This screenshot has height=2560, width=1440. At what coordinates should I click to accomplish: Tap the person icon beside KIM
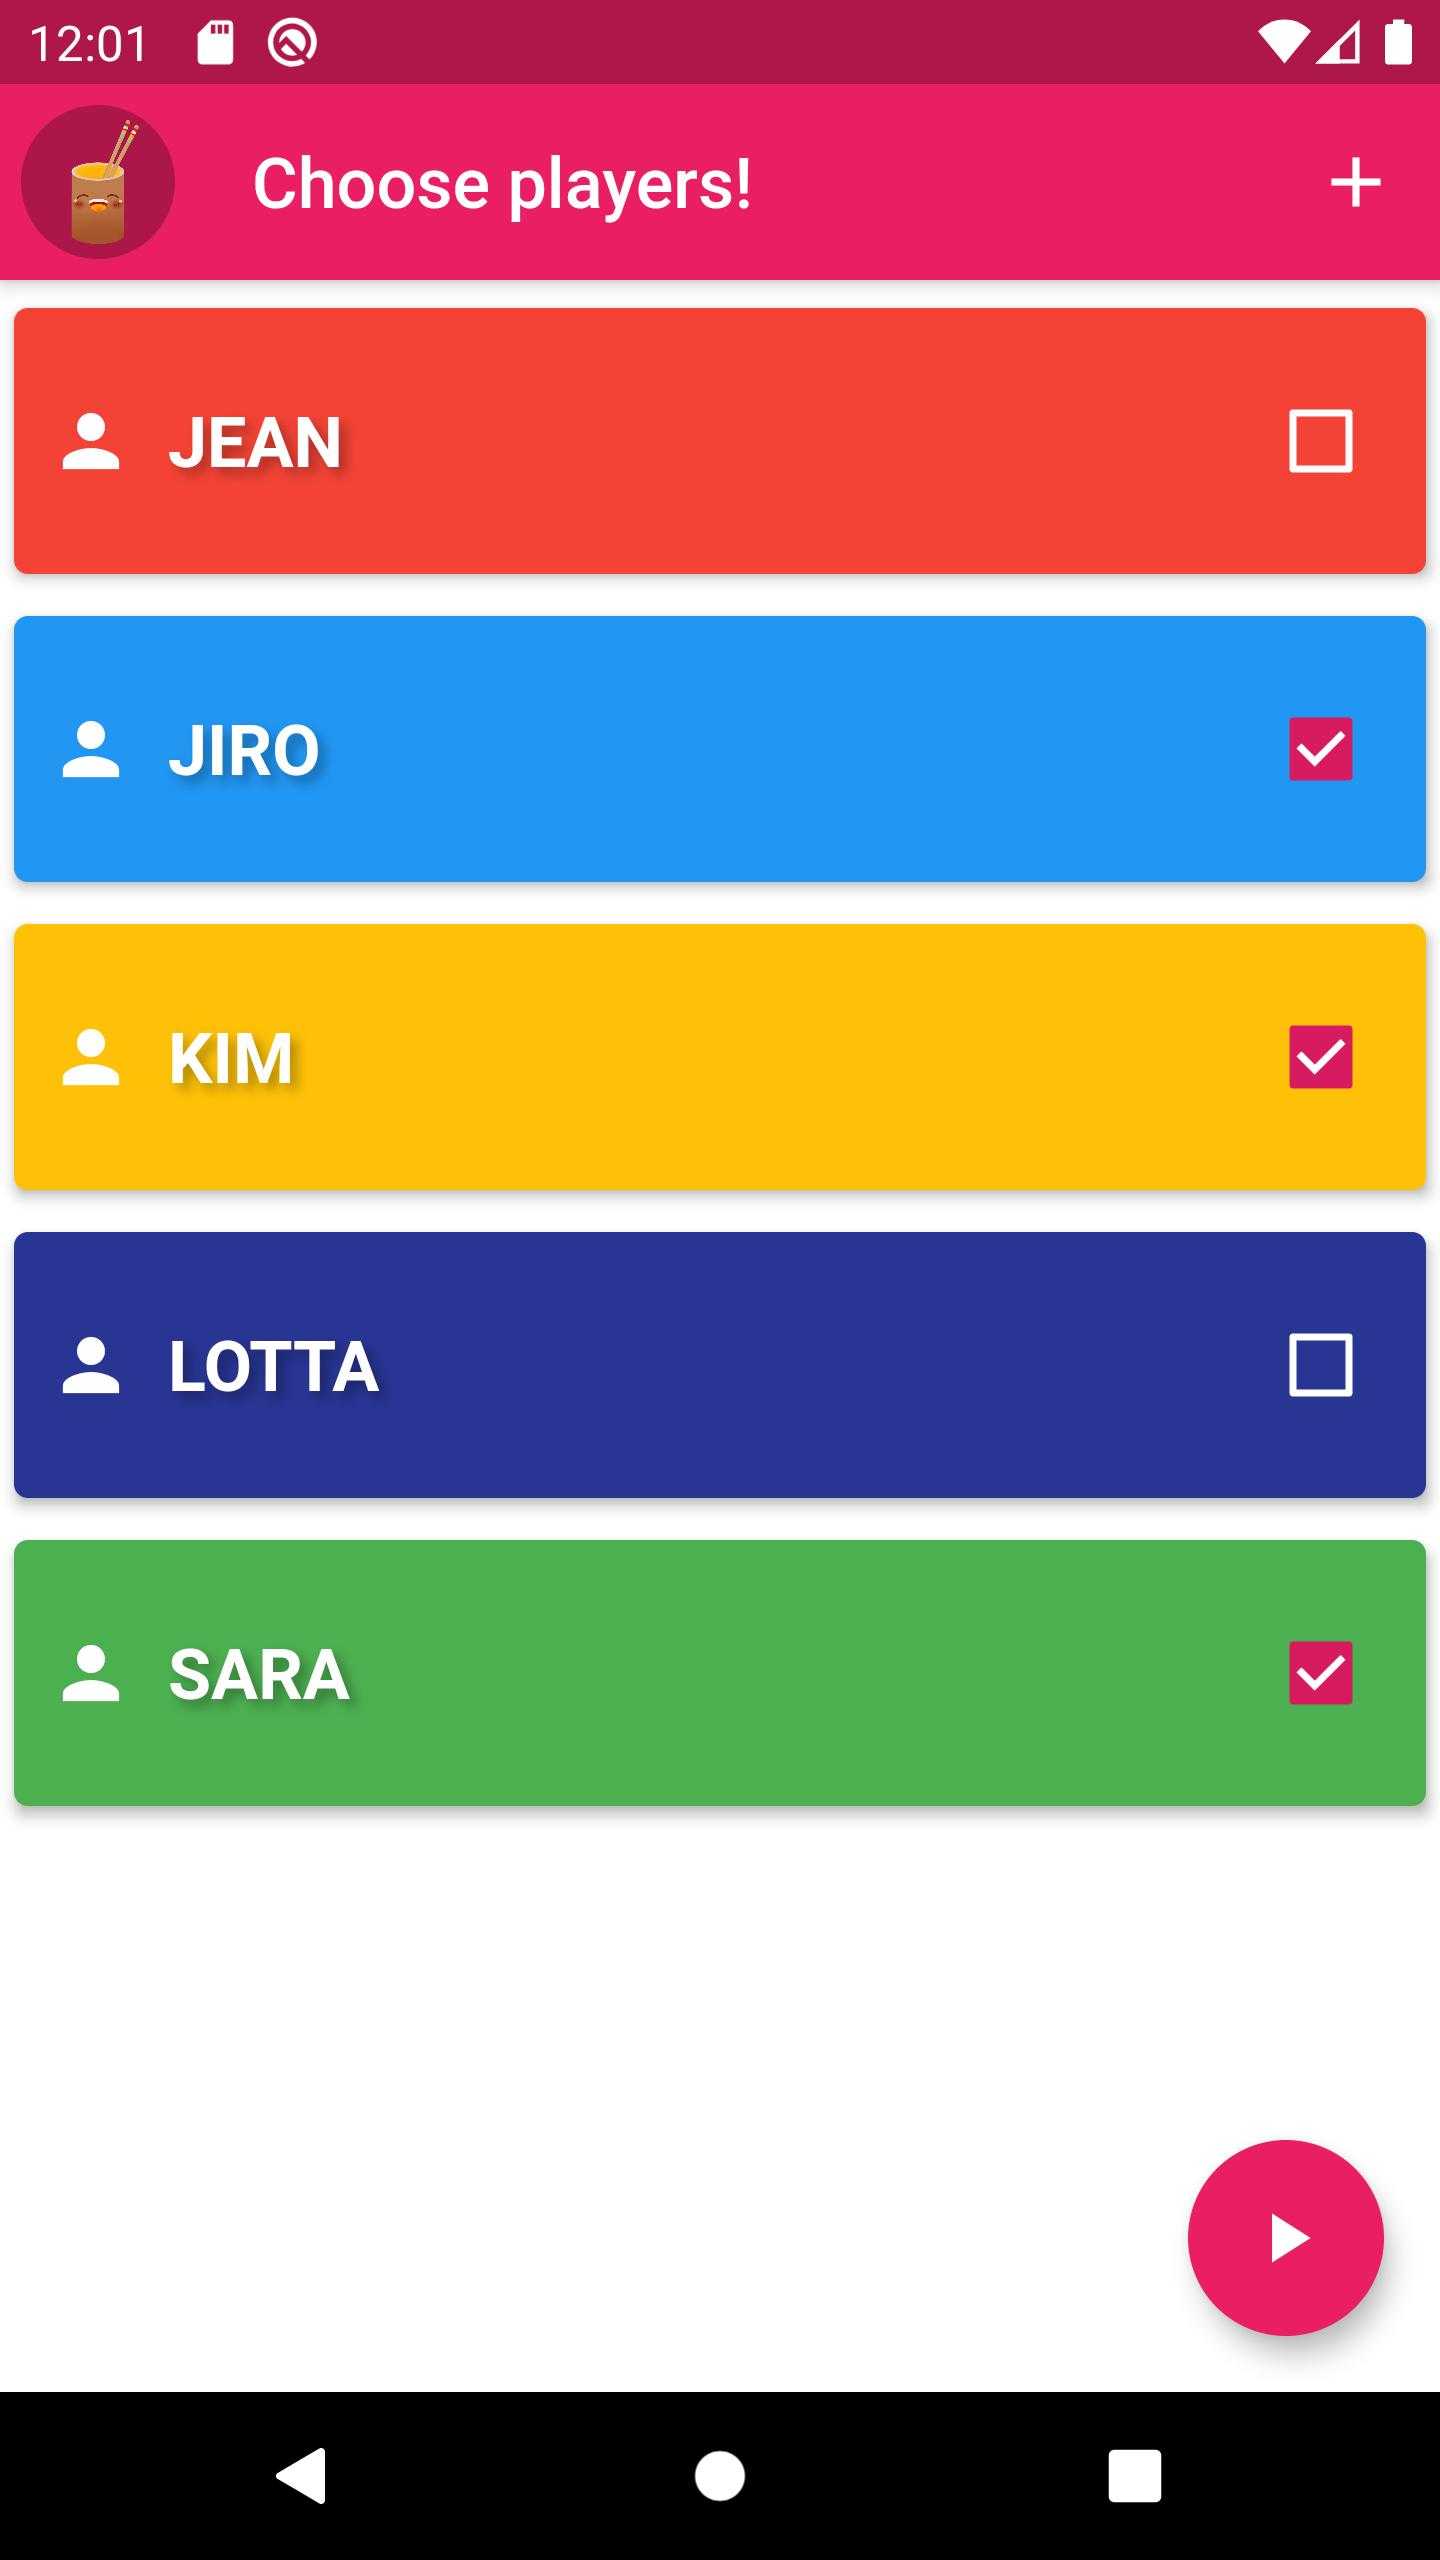tap(91, 1057)
